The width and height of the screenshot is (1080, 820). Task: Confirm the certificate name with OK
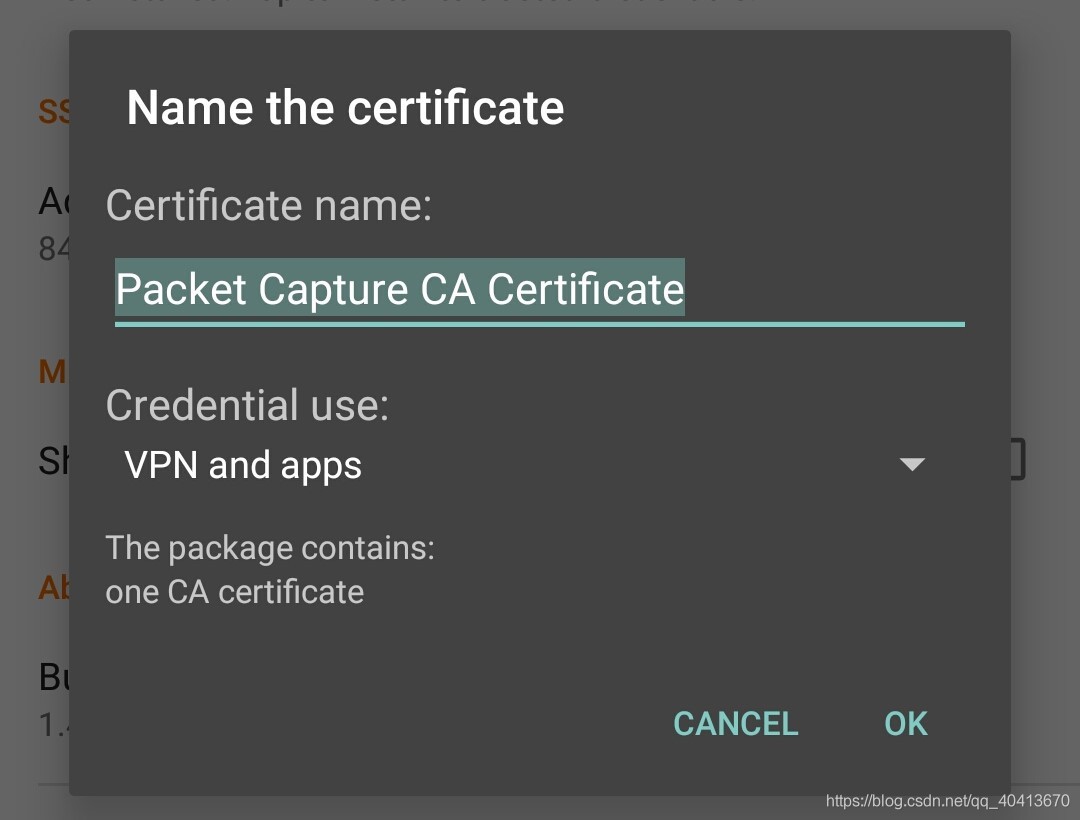[906, 723]
